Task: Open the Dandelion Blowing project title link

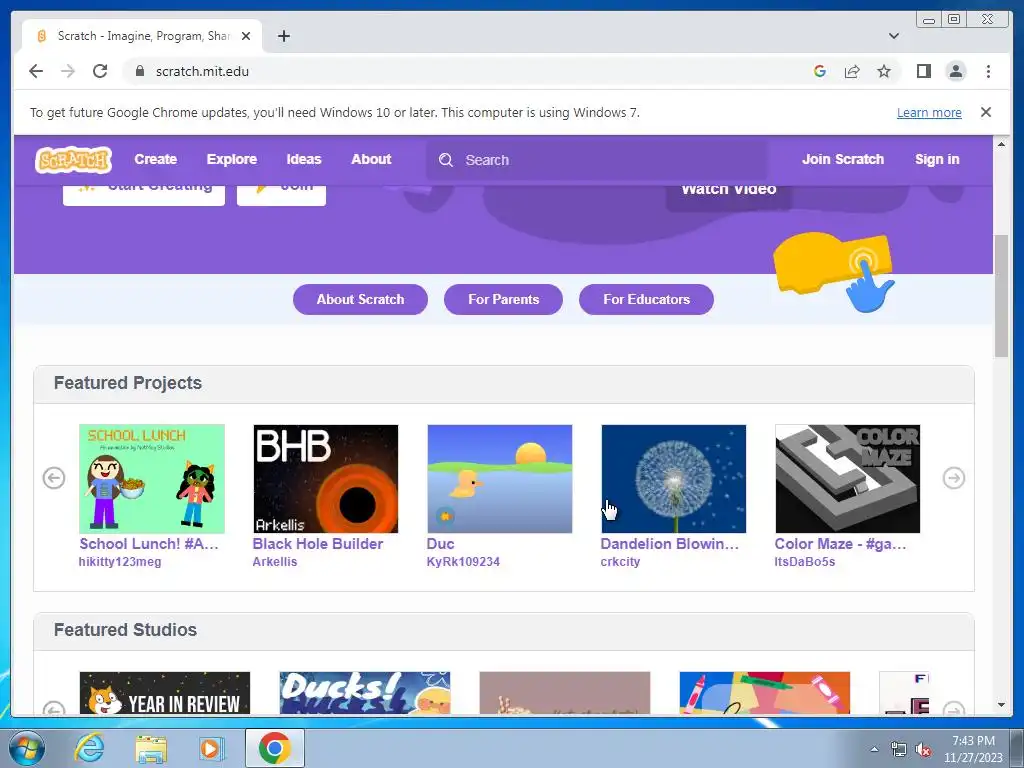Action: (x=669, y=544)
